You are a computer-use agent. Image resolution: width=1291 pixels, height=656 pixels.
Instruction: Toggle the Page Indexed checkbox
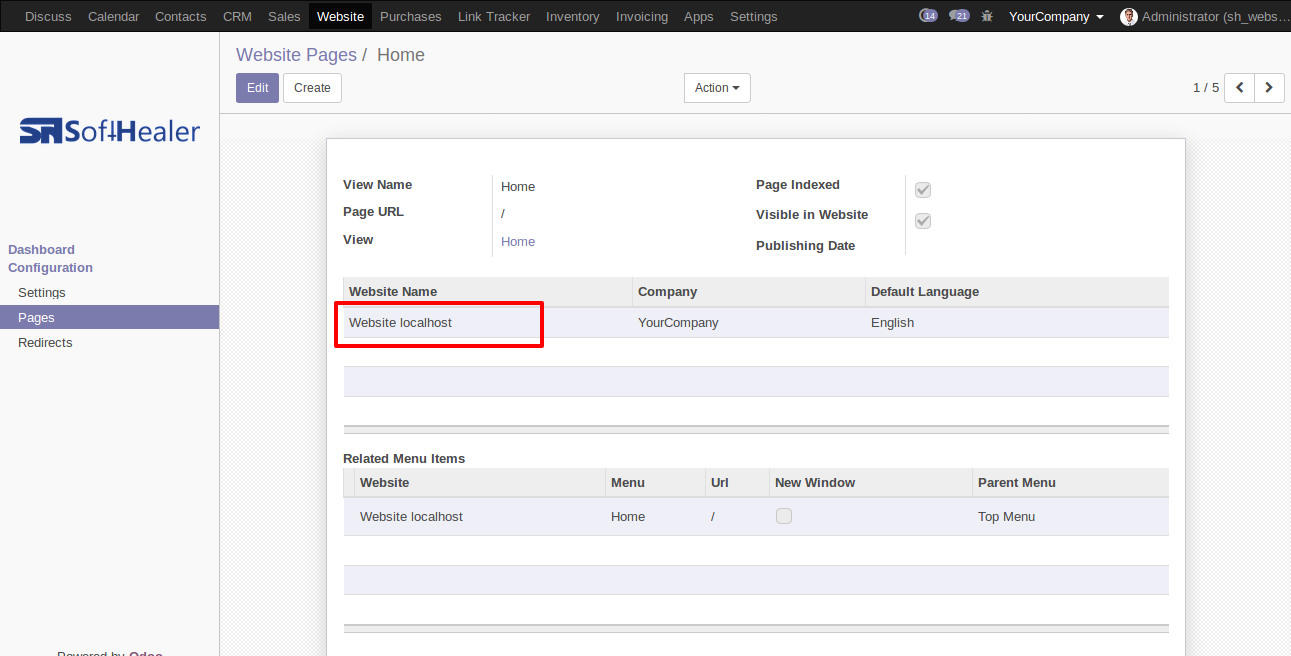point(923,190)
